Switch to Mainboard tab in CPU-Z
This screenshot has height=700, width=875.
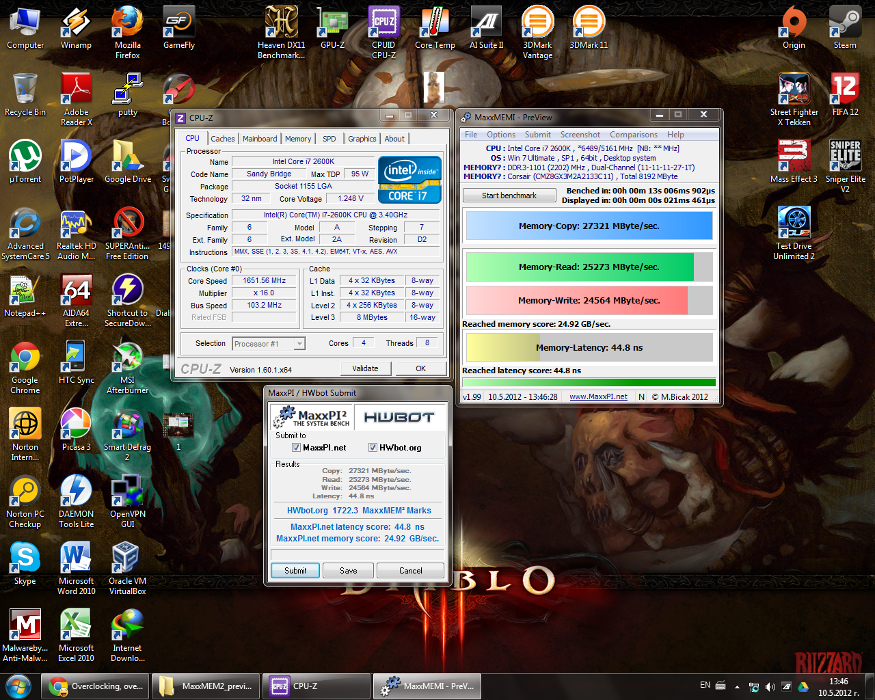tap(259, 138)
